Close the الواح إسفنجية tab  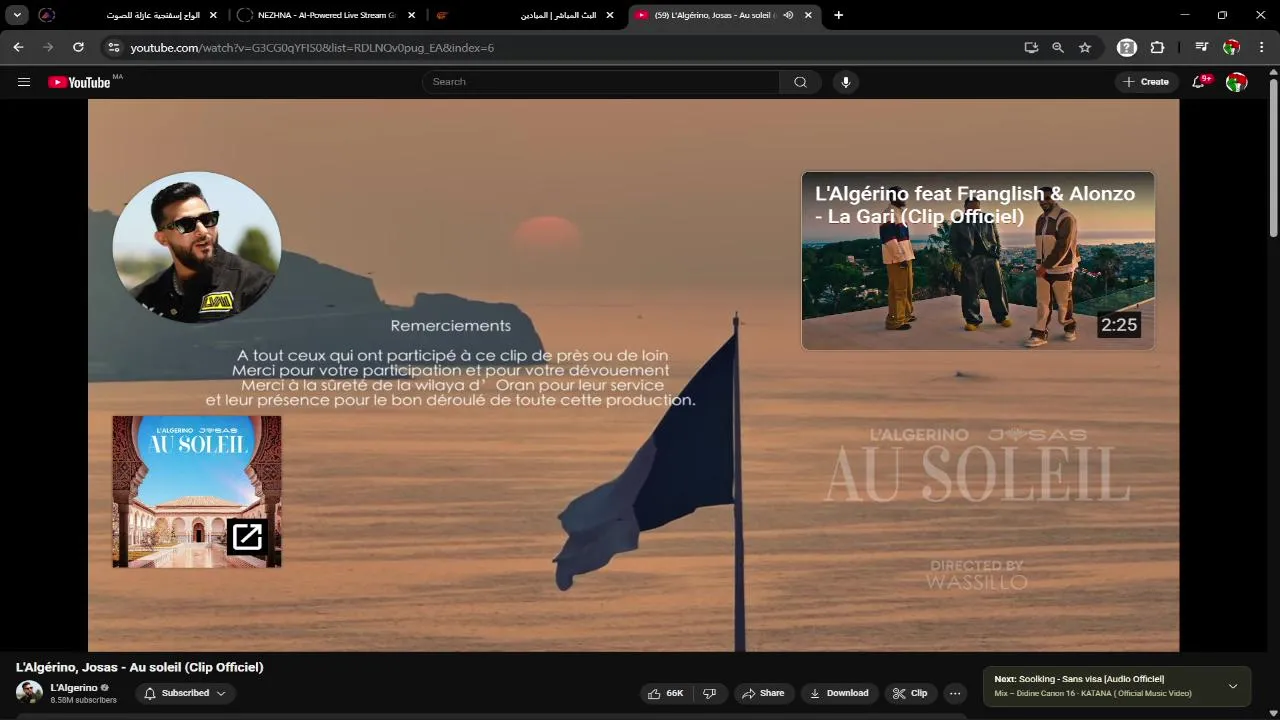[213, 15]
